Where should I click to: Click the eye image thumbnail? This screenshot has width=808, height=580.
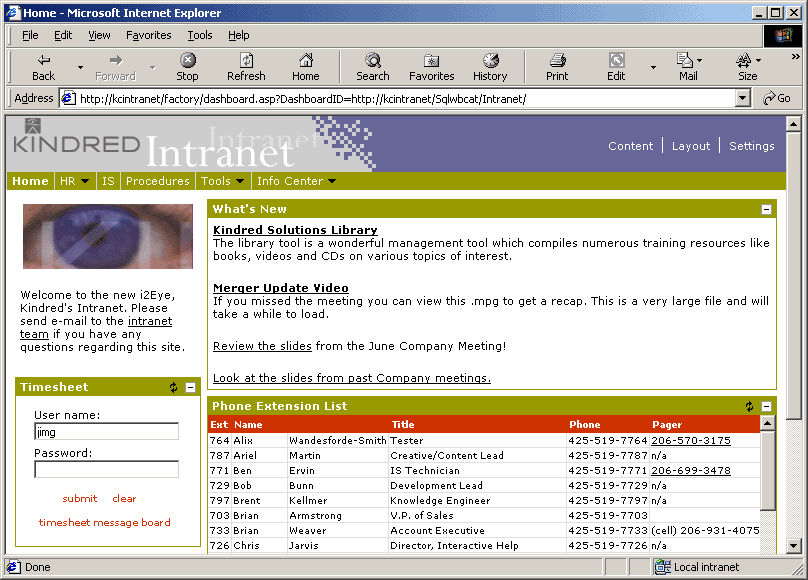click(x=108, y=236)
